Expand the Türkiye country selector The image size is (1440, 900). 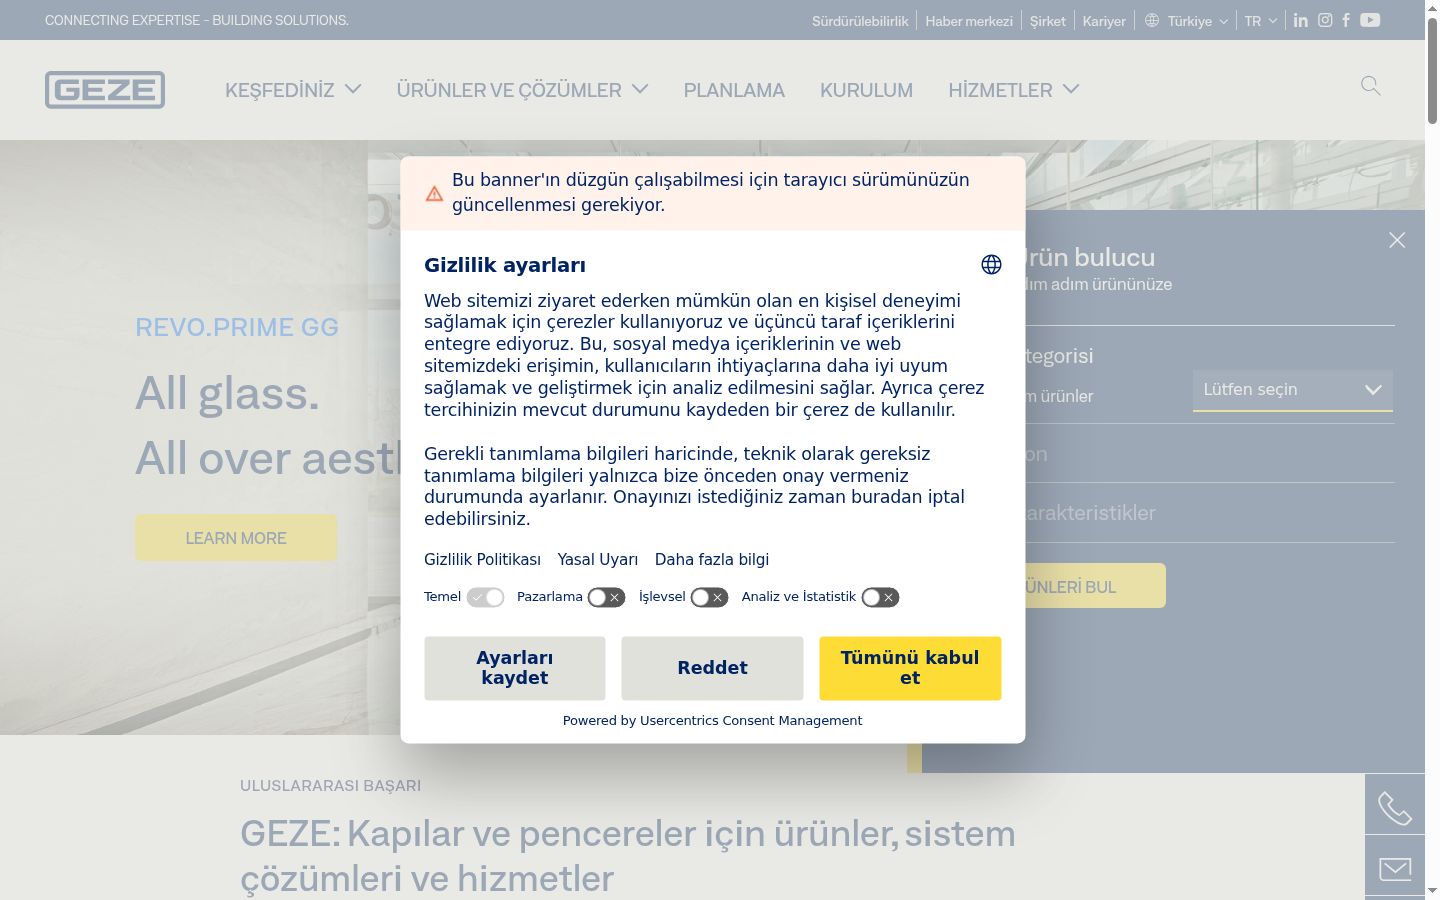pyautogui.click(x=1187, y=20)
